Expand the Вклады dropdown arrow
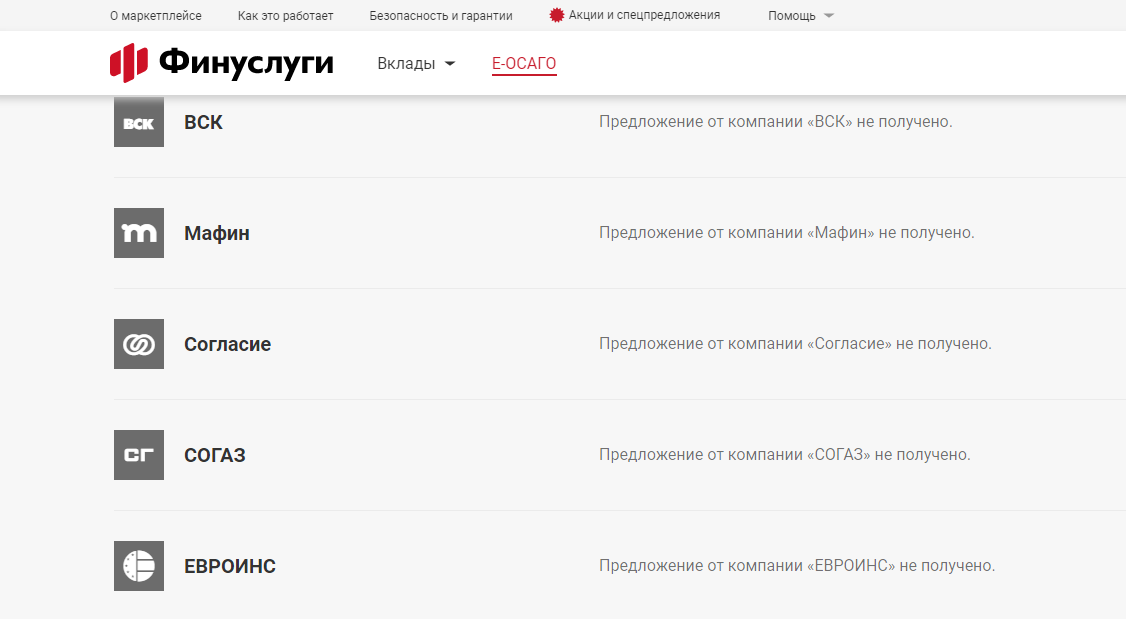This screenshot has height=619, width=1126. 450,64
